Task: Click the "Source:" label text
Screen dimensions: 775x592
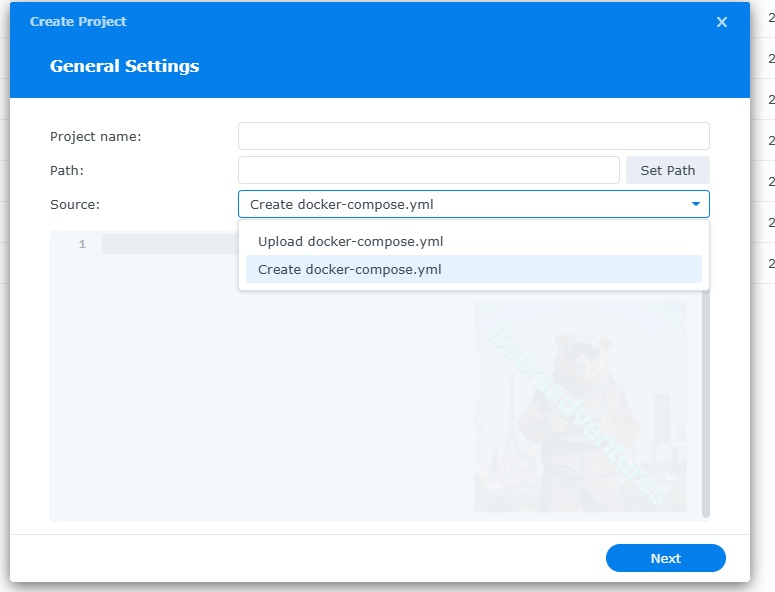Action: coord(75,204)
